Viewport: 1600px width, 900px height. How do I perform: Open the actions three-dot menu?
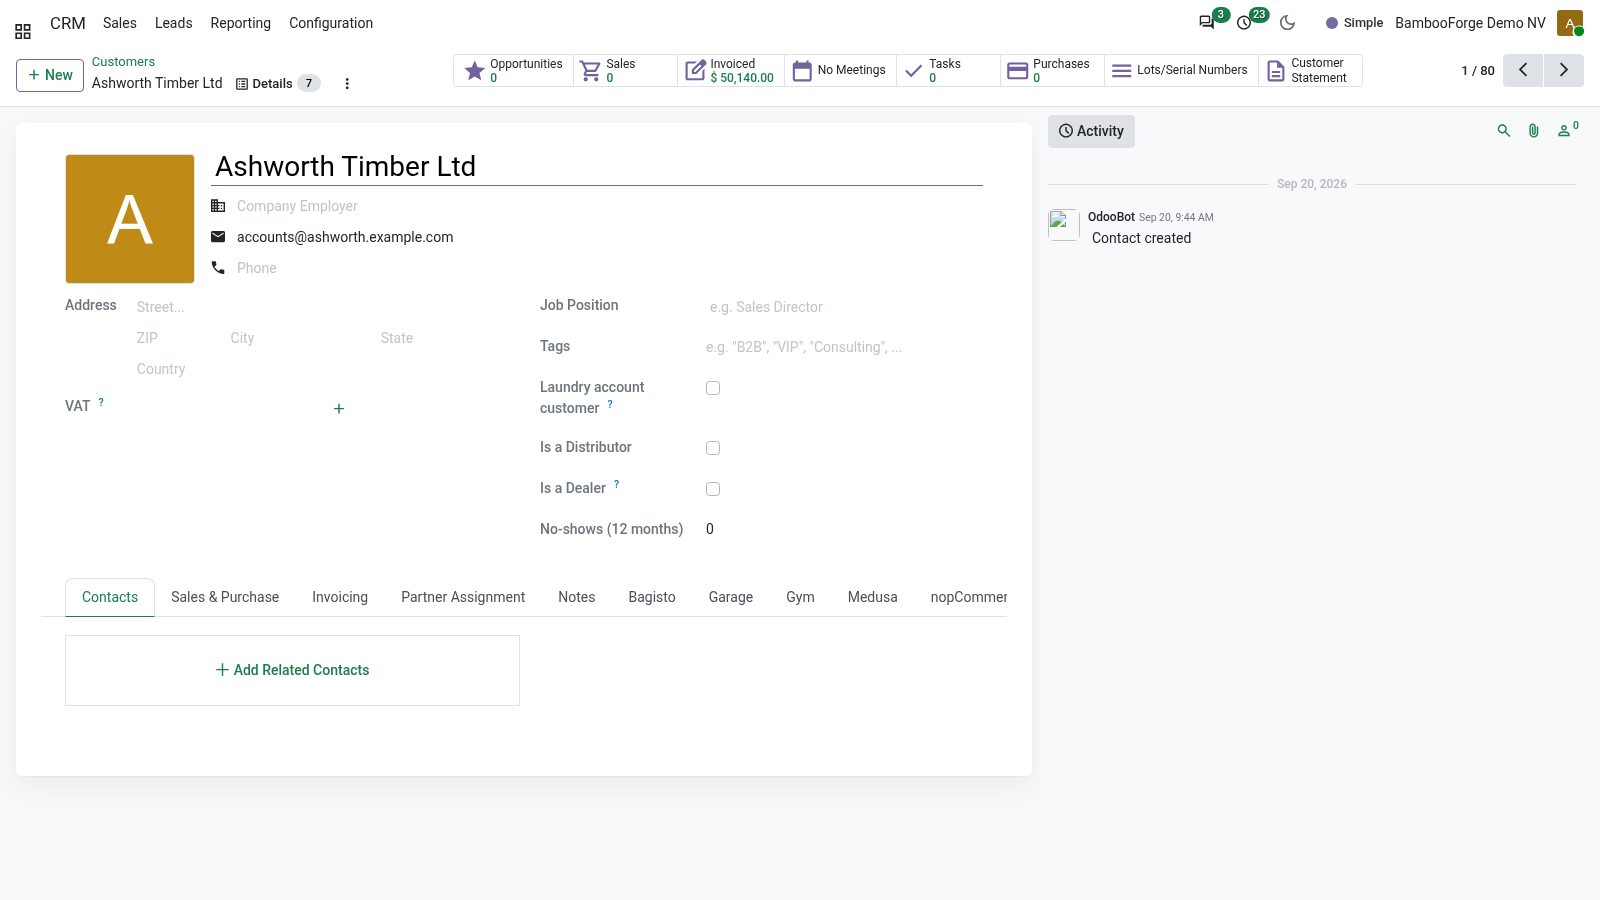(347, 84)
